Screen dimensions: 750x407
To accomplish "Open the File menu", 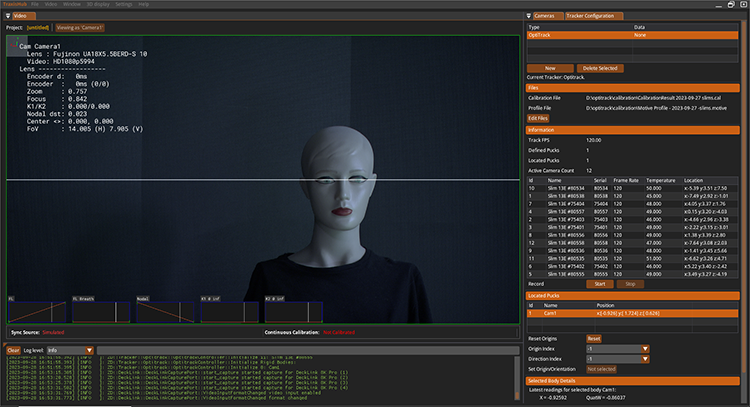I will click(x=34, y=4).
